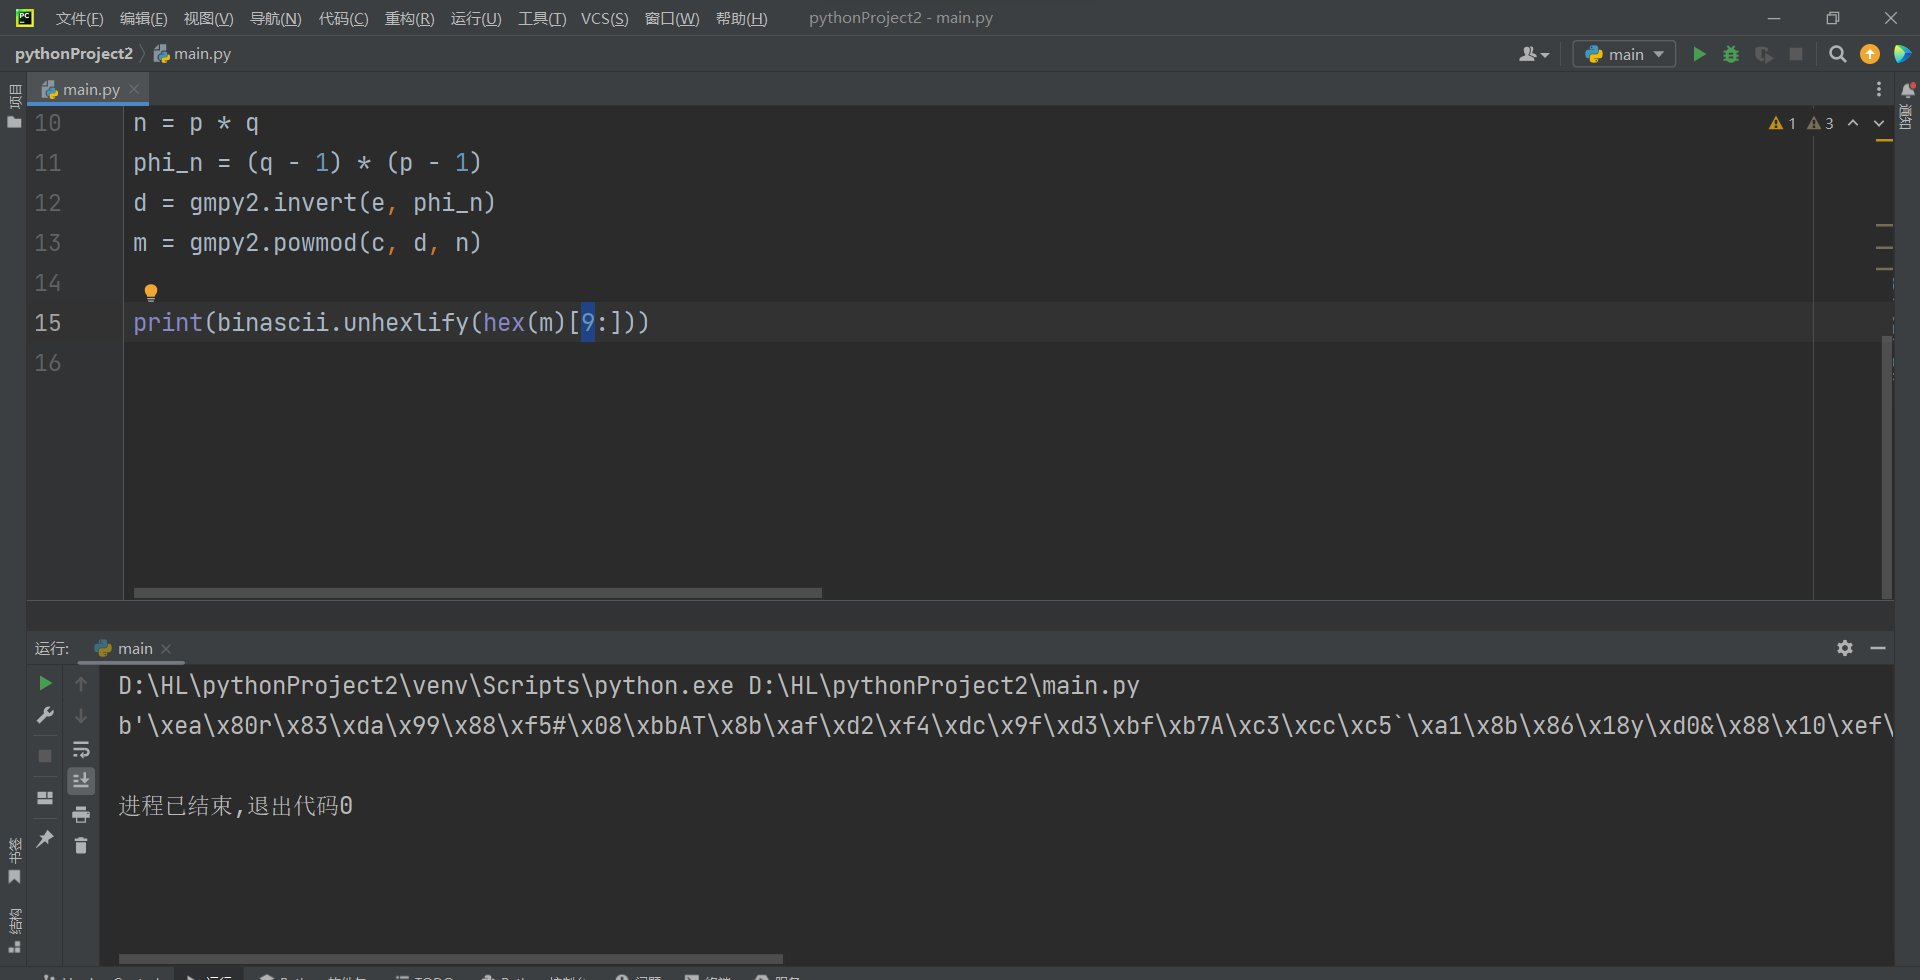Click the PyCharm application logo icon
Viewport: 1920px width, 980px height.
tap(24, 18)
